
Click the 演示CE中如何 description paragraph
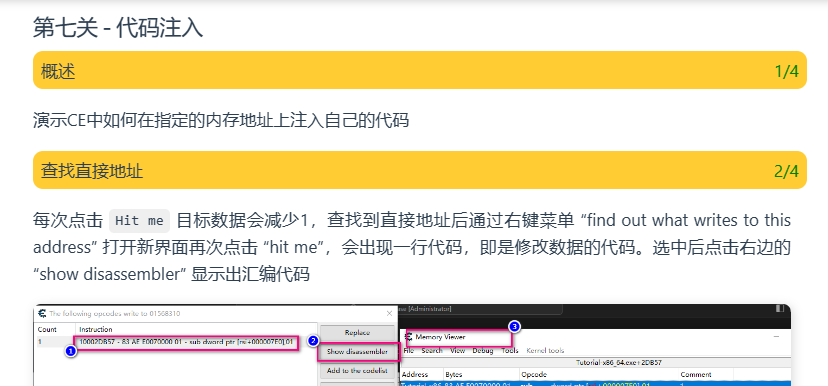[x=221, y=120]
